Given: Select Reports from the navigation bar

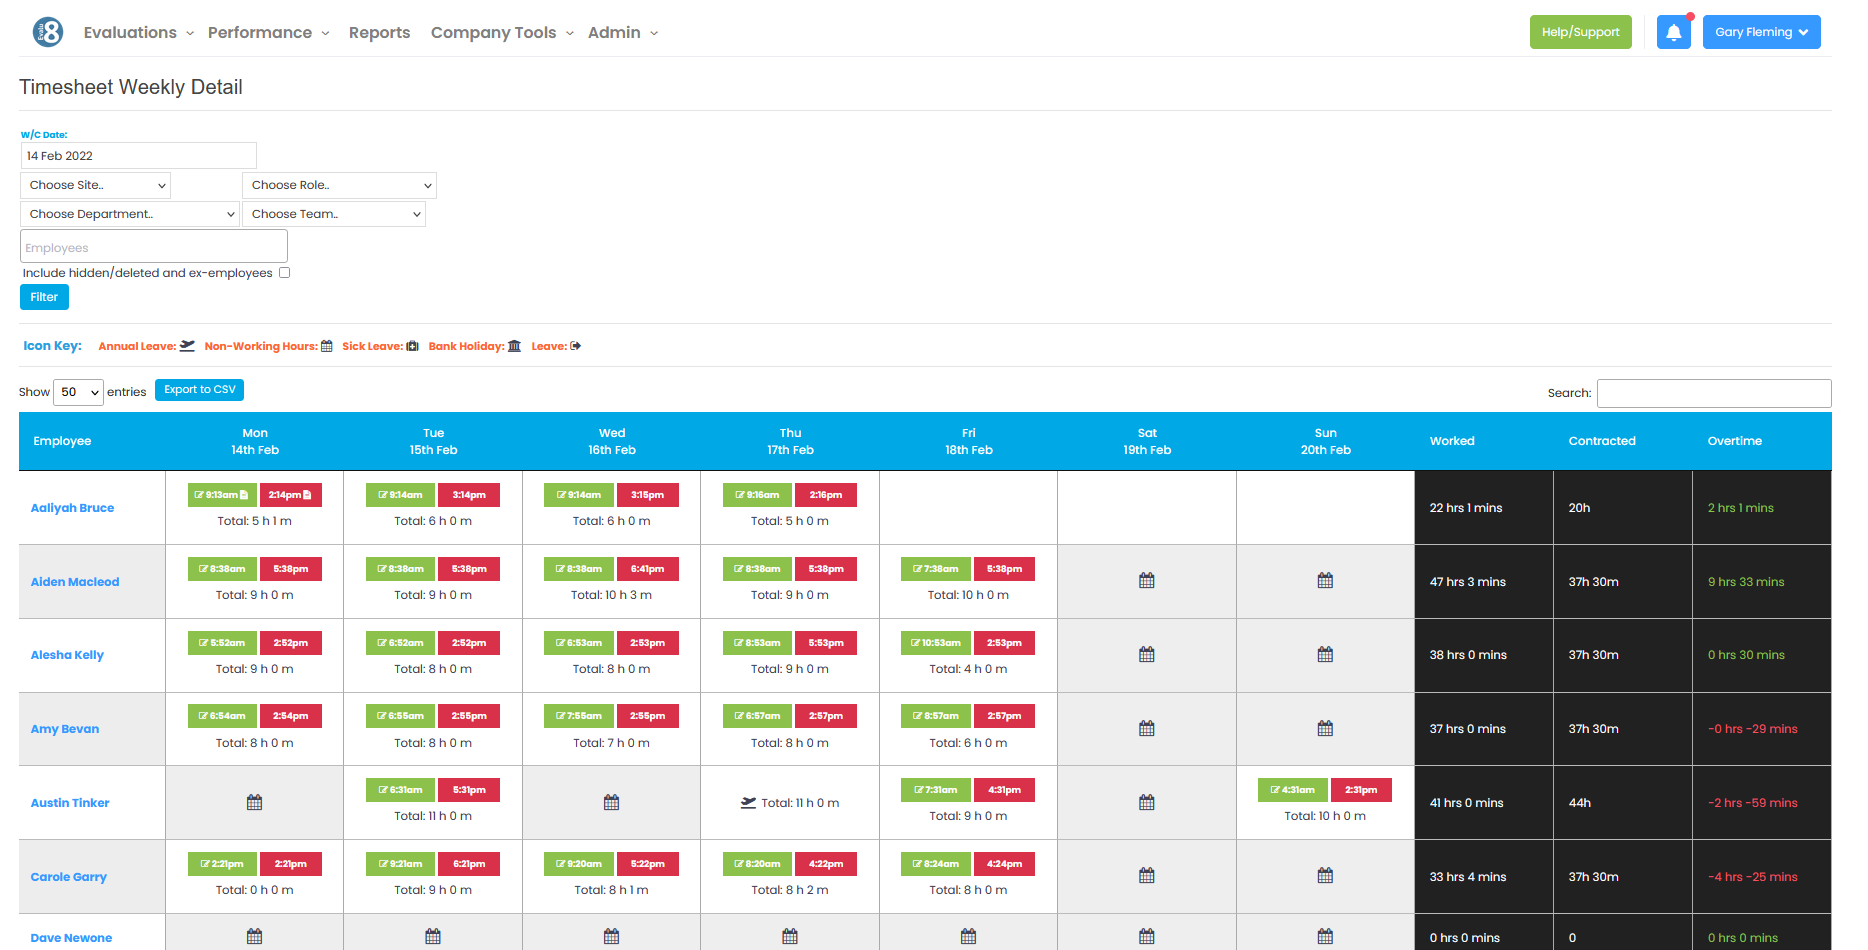Looking at the screenshot, I should pos(379,32).
